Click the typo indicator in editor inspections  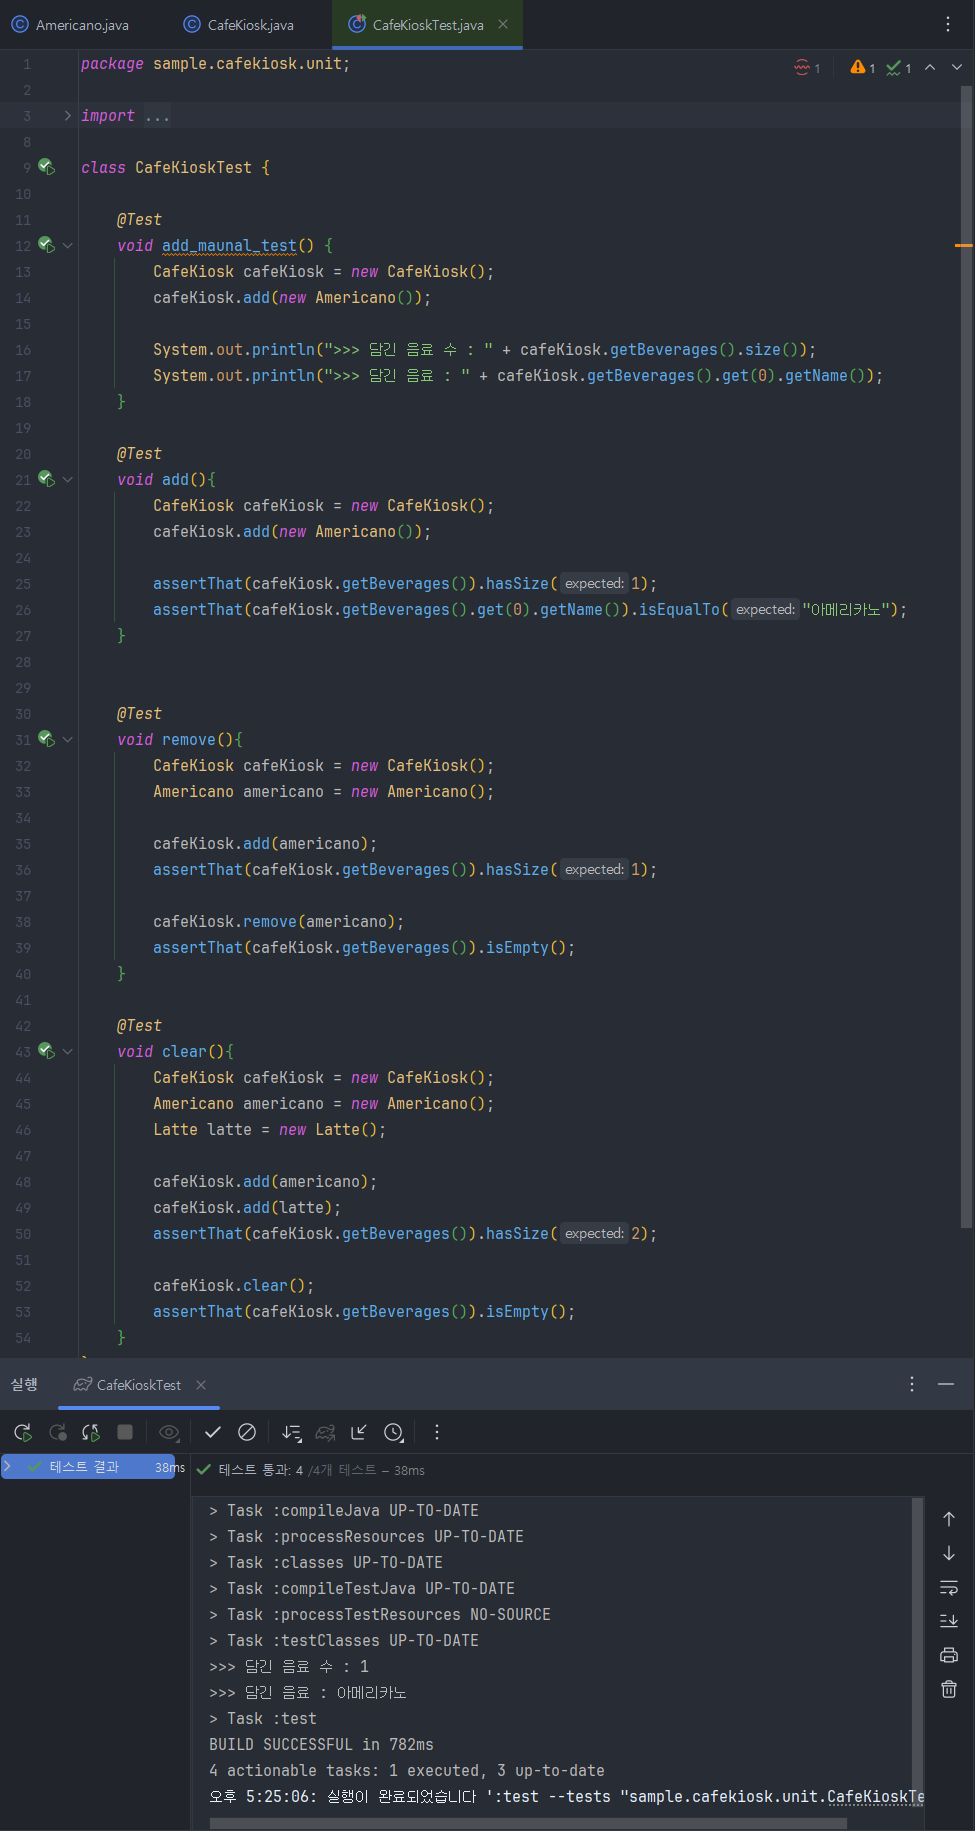(x=807, y=67)
